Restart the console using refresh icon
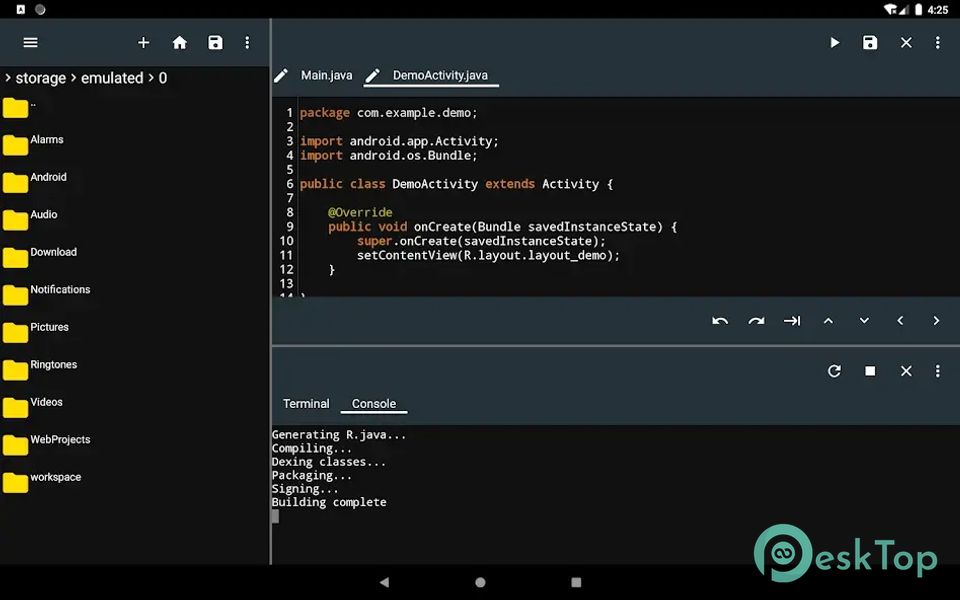Viewport: 960px width, 600px height. click(x=834, y=371)
